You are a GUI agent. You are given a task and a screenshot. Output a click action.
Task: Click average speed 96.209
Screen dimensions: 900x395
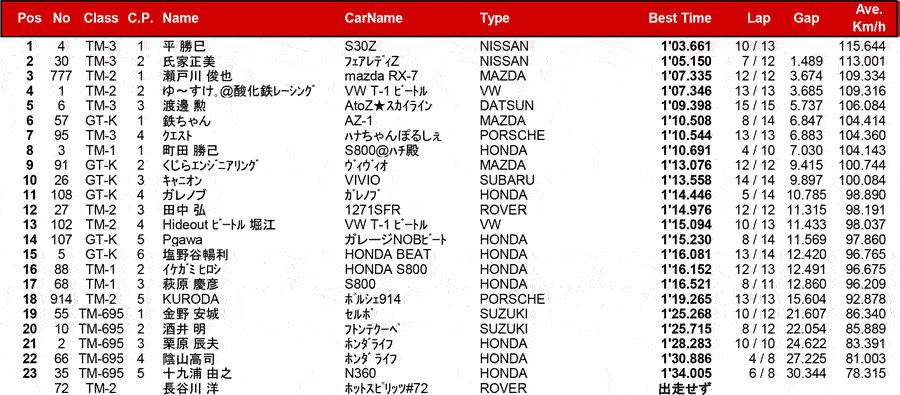click(x=867, y=284)
